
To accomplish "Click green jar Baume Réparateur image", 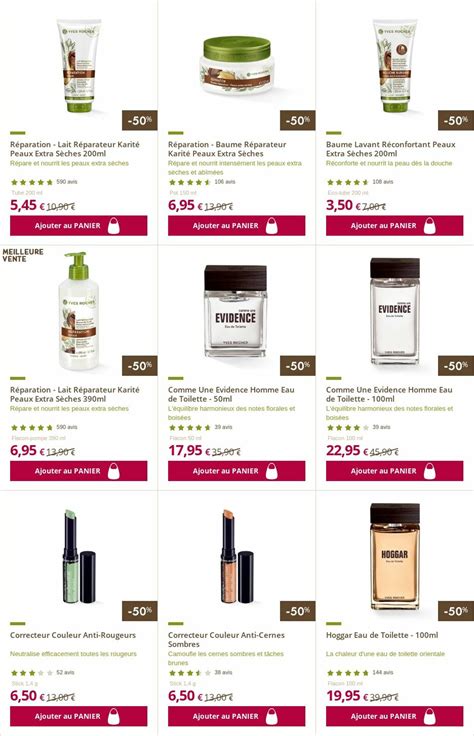I will pyautogui.click(x=237, y=65).
